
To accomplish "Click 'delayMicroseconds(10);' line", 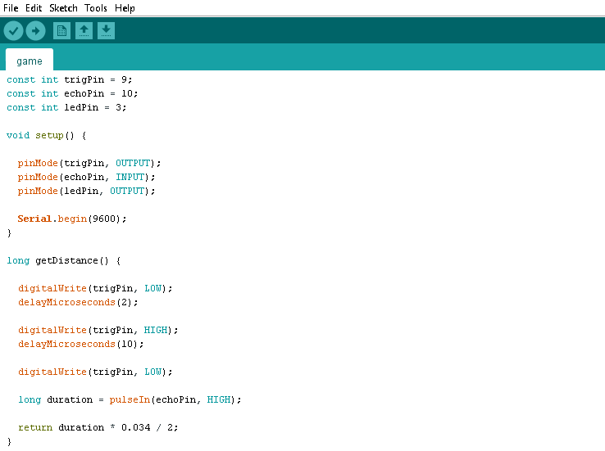I will click(81, 344).
